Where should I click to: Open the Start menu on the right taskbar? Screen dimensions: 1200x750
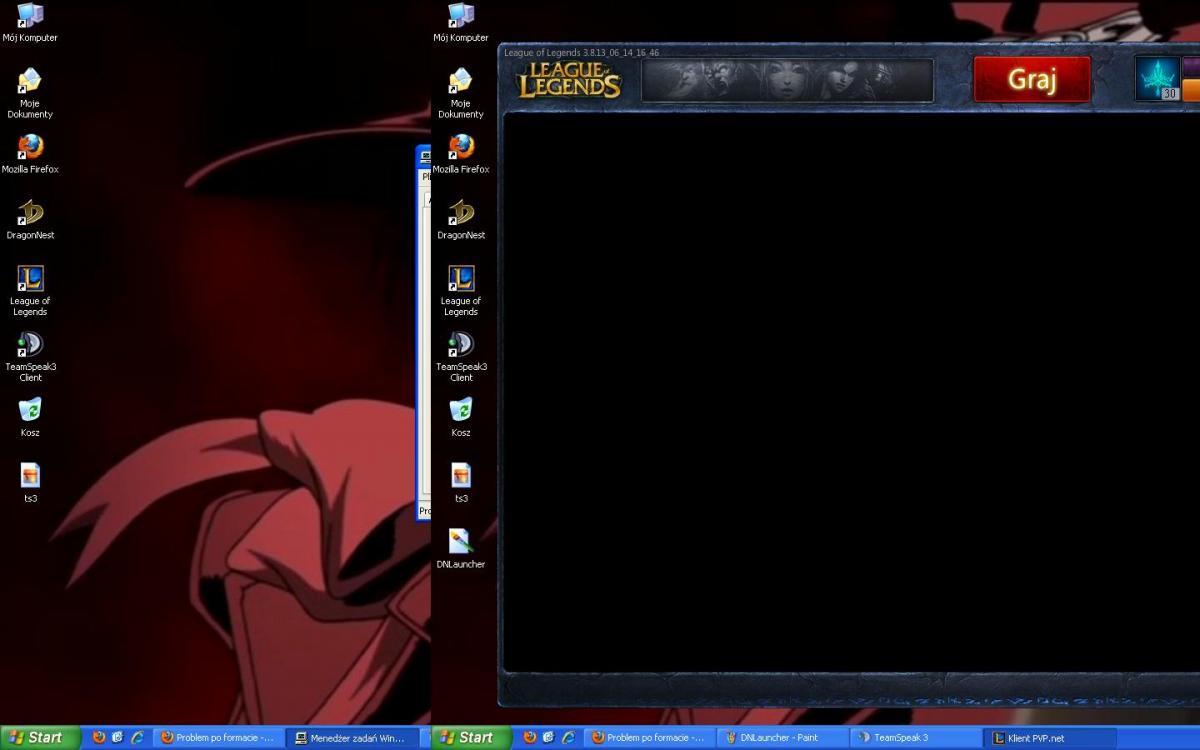[x=471, y=737]
